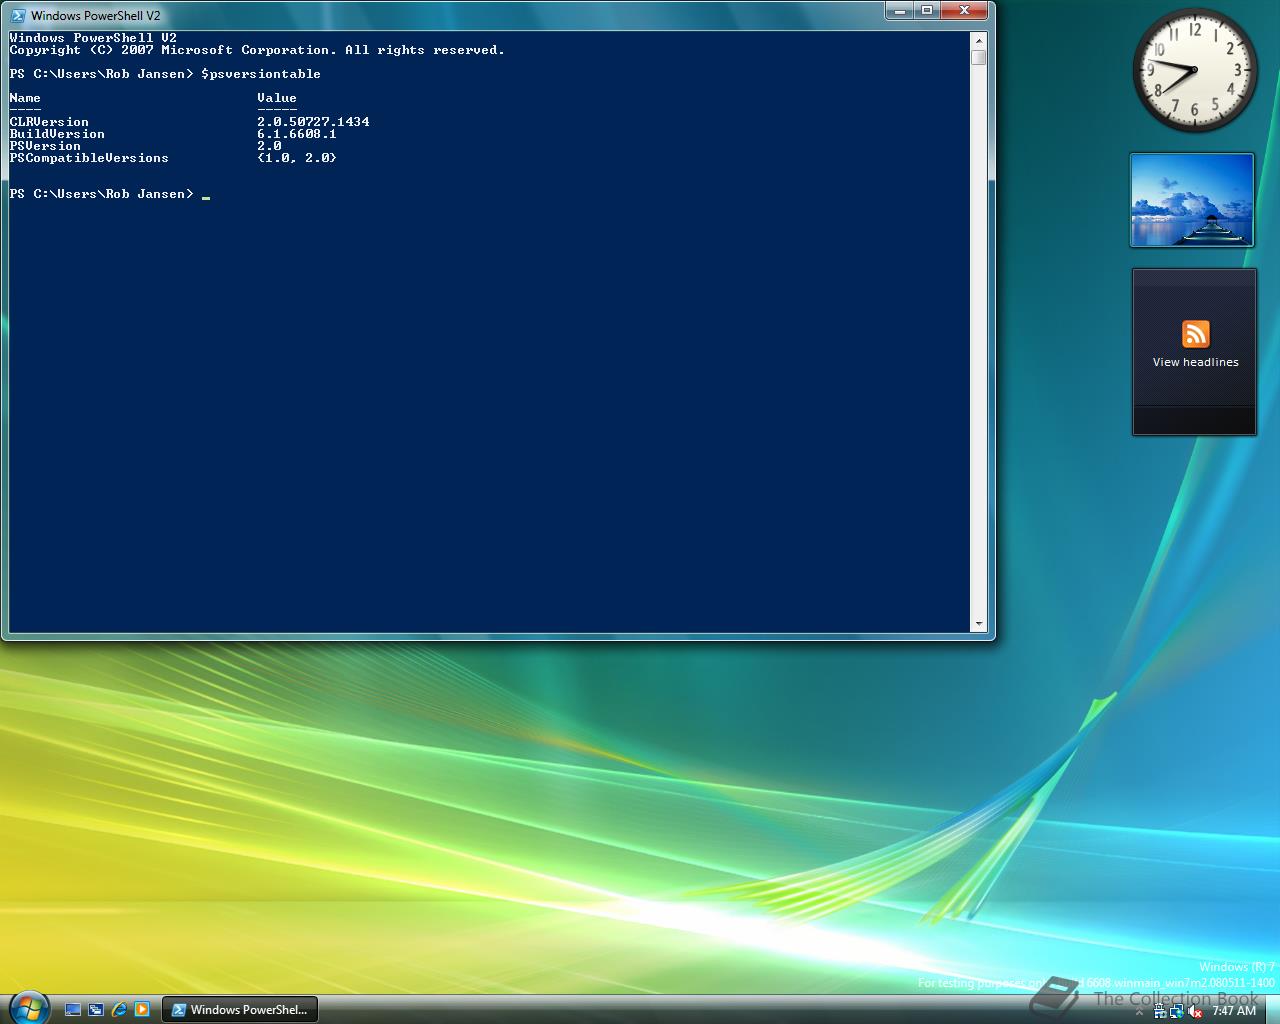Click the BuildVersion row name
This screenshot has width=1280, height=1024.
(57, 134)
